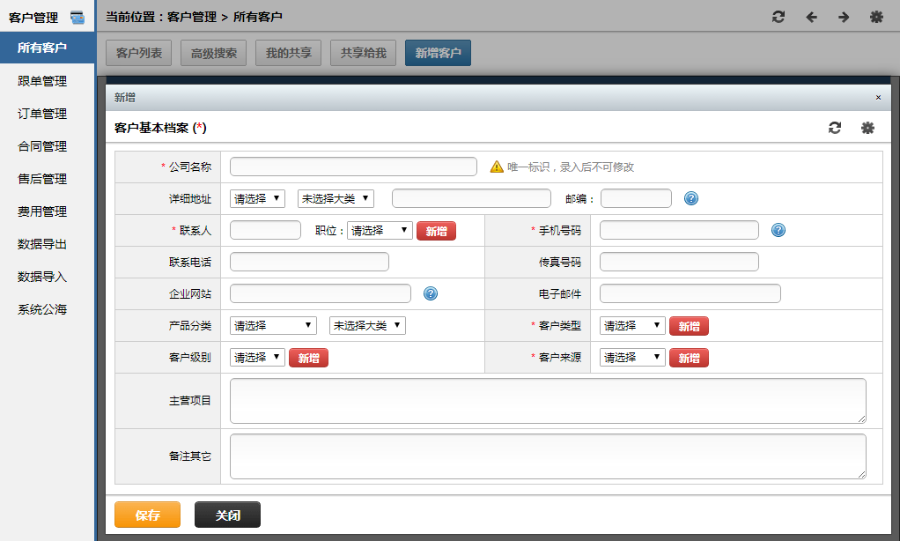Click the customer management card icon
900x541 pixels.
click(77, 17)
